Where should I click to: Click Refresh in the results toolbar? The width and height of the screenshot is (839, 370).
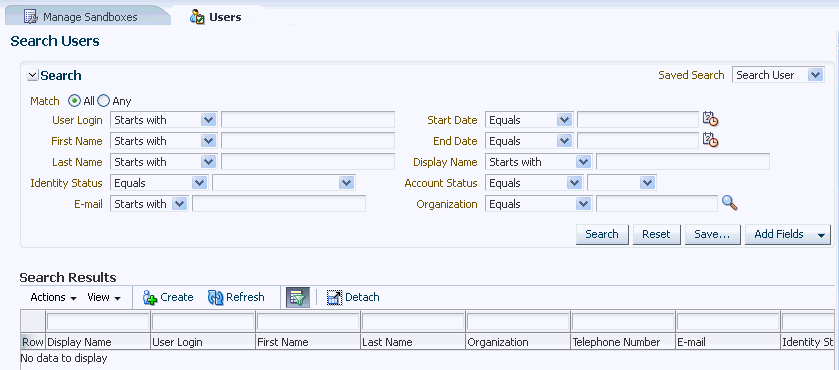tap(236, 297)
